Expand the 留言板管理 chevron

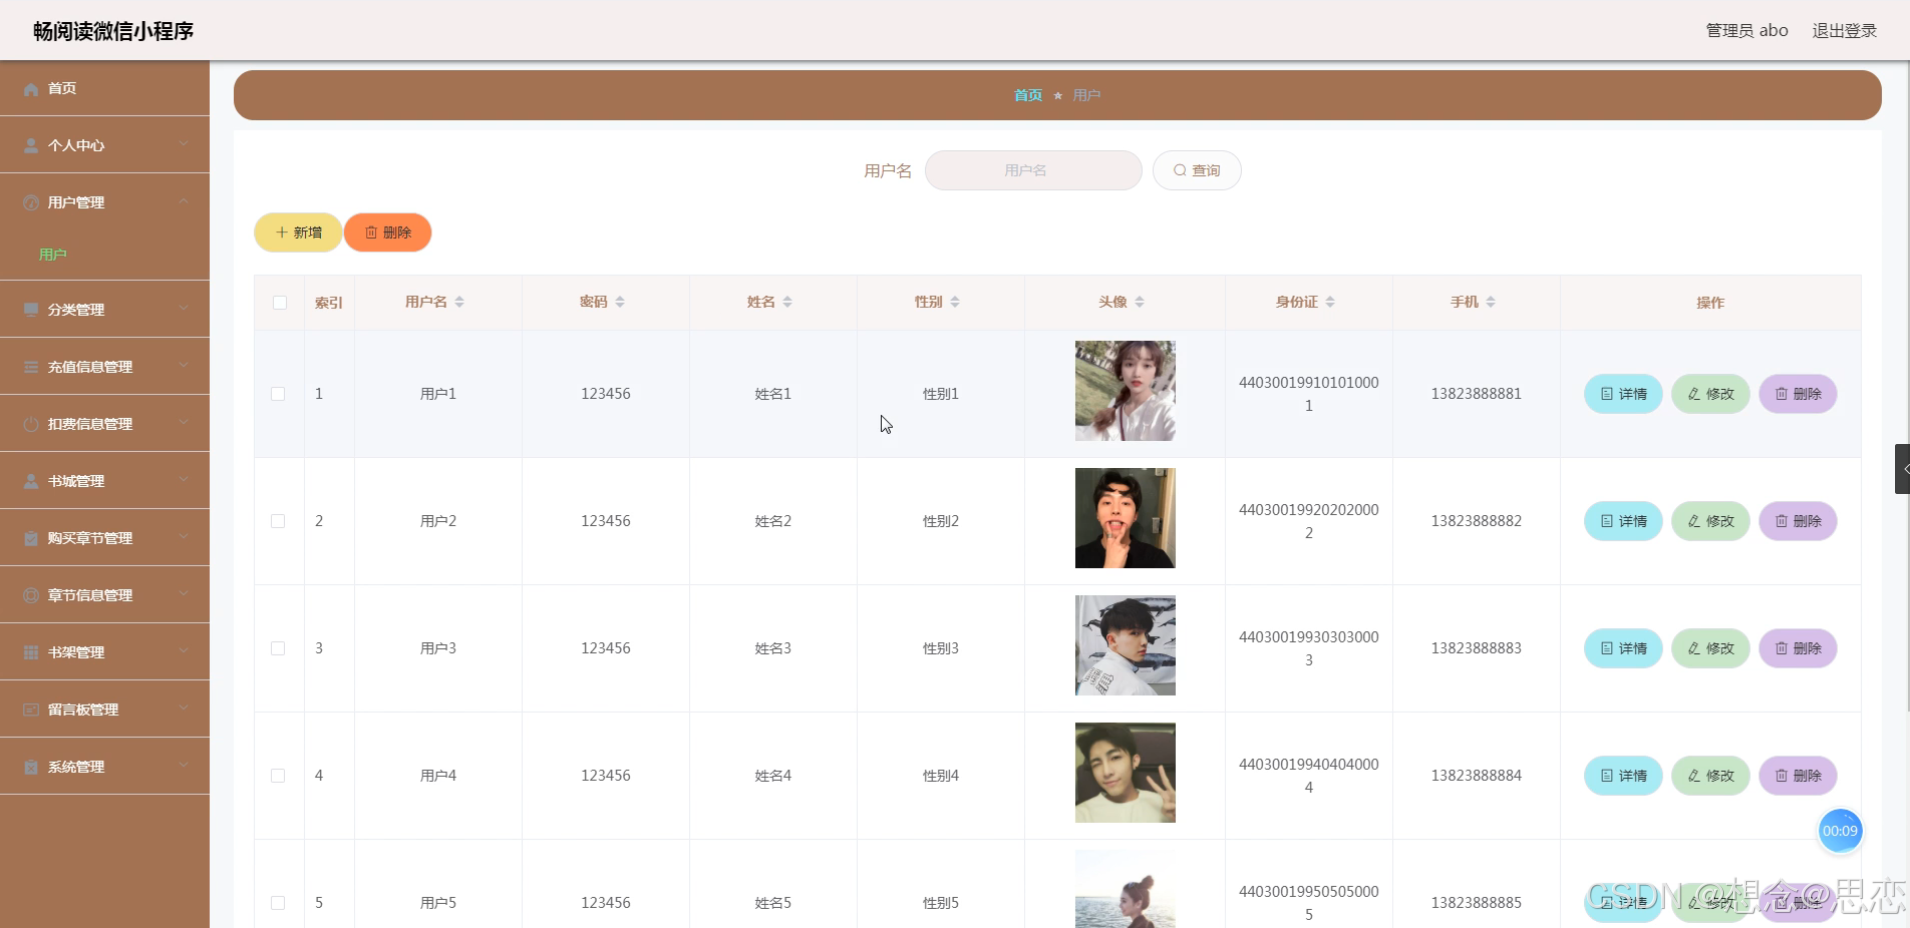pos(184,708)
